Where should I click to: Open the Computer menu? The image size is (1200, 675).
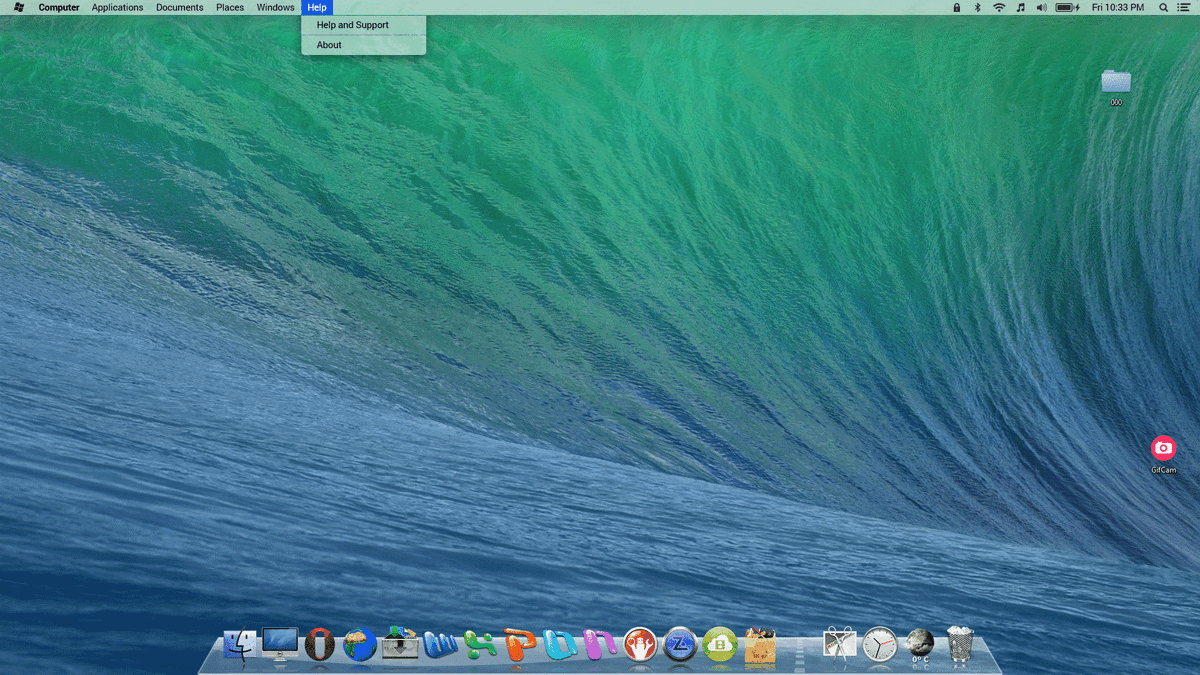pyautogui.click(x=59, y=7)
